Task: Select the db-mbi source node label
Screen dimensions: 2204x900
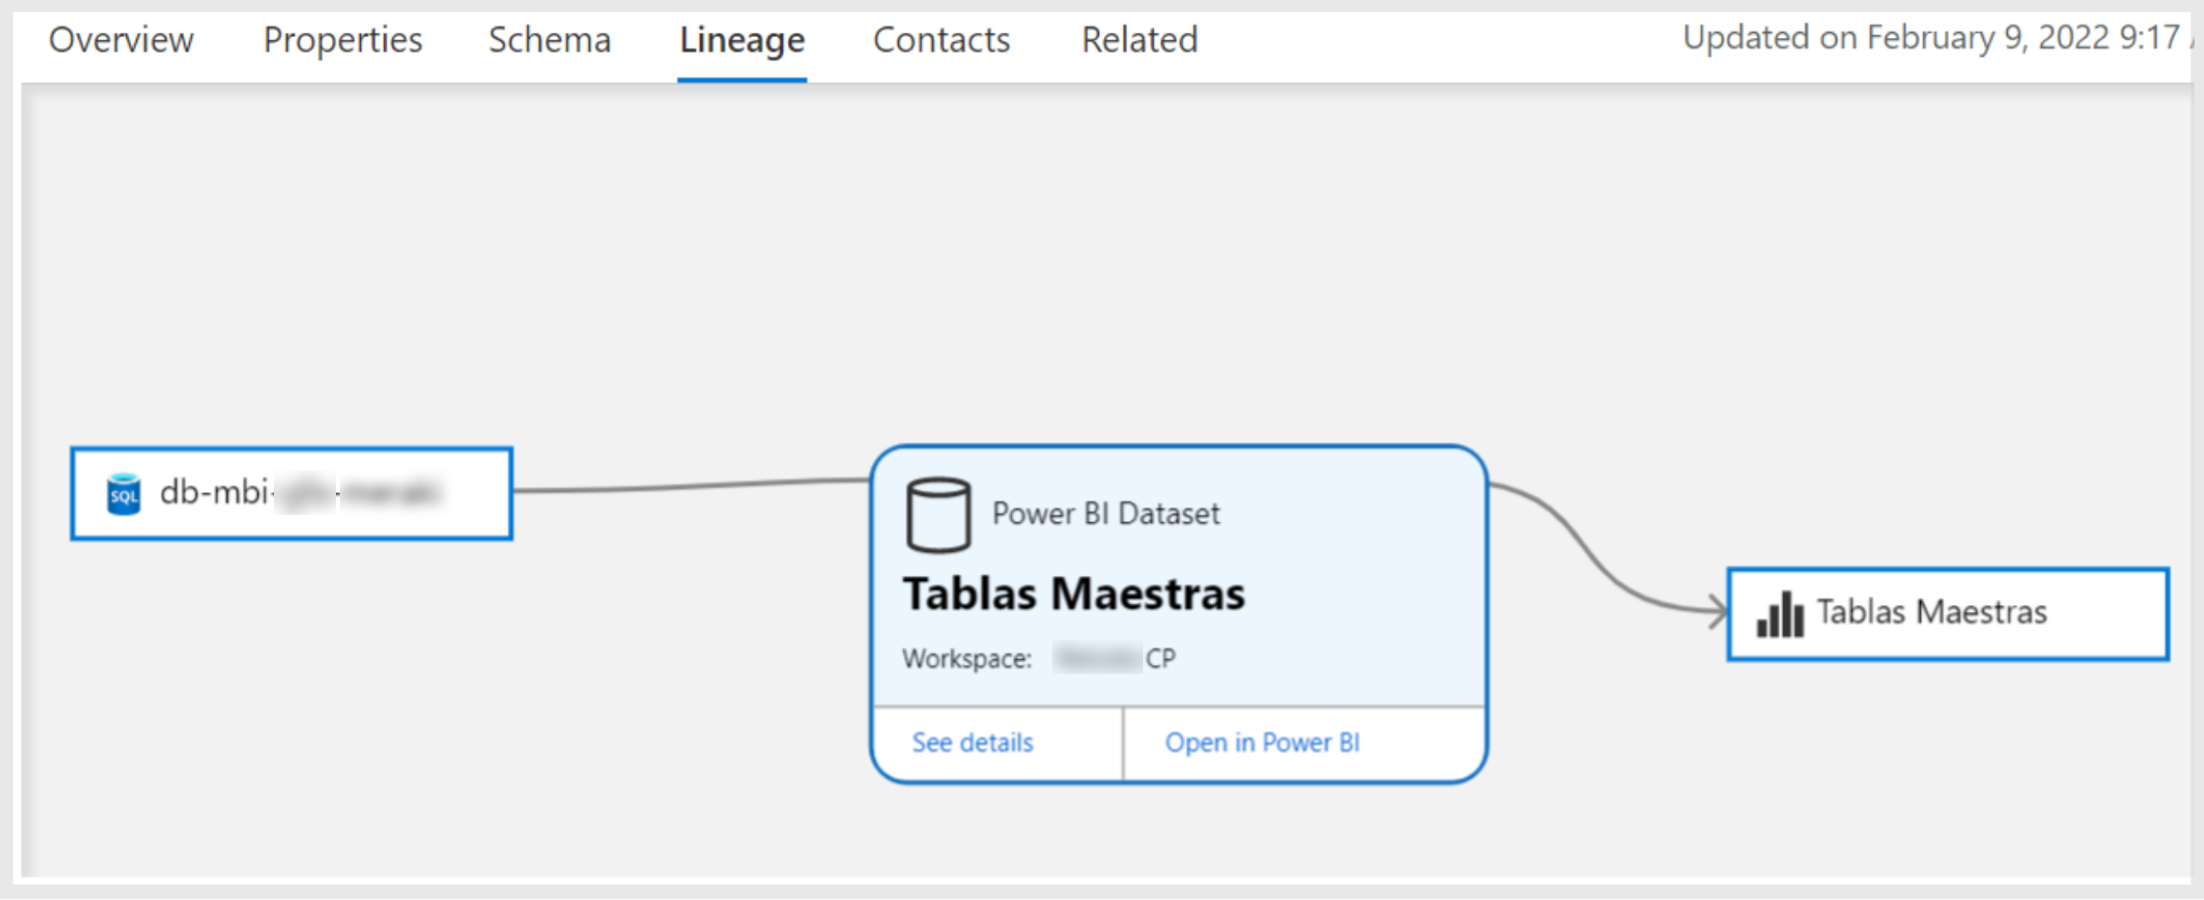Action: point(300,493)
